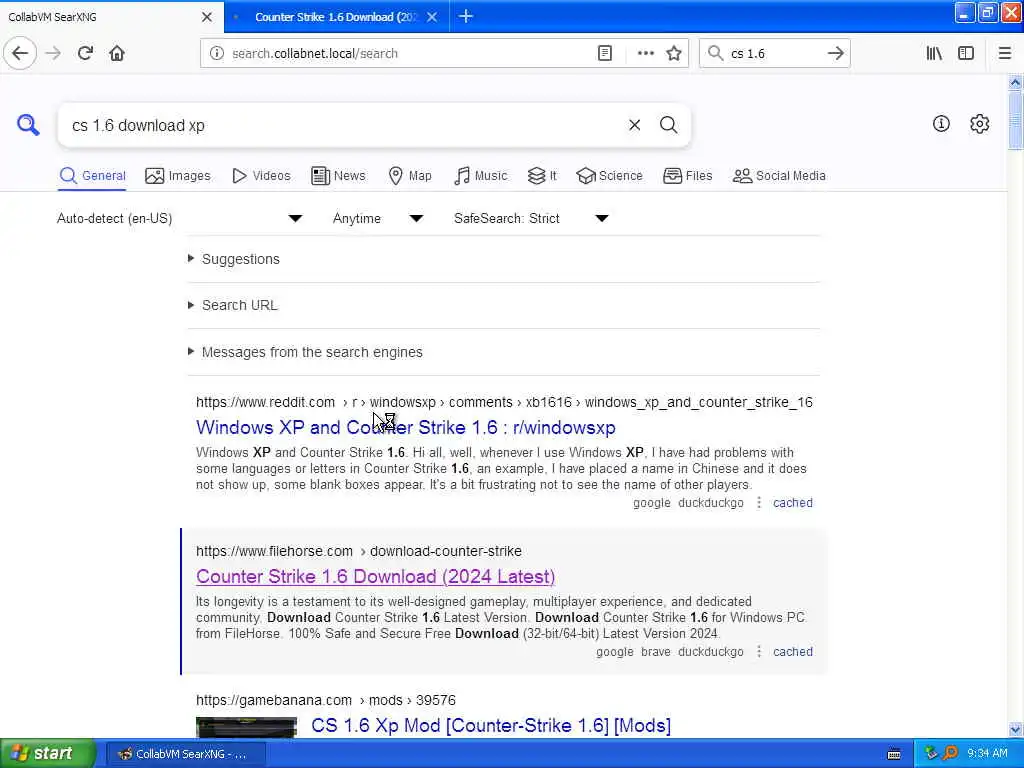The width and height of the screenshot is (1024, 768).
Task: Click gamebanana result thumbnail image
Action: click(x=246, y=728)
